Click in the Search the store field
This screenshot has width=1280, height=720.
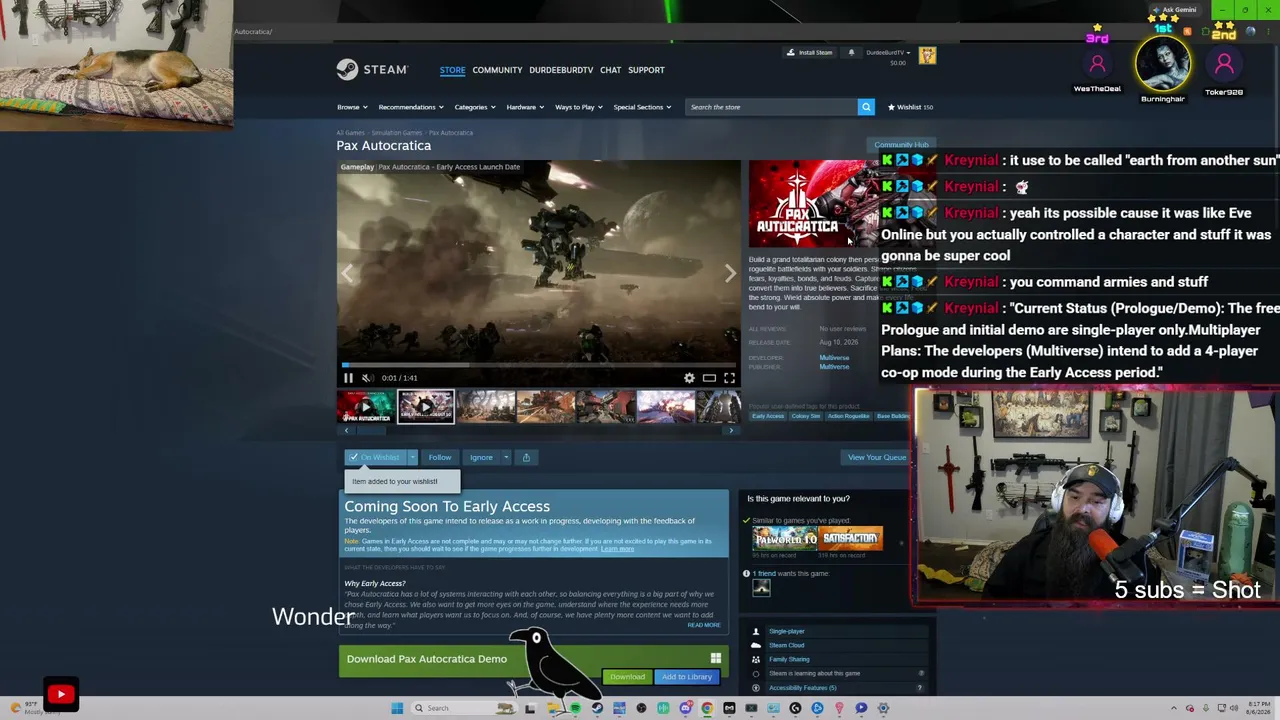click(x=771, y=107)
